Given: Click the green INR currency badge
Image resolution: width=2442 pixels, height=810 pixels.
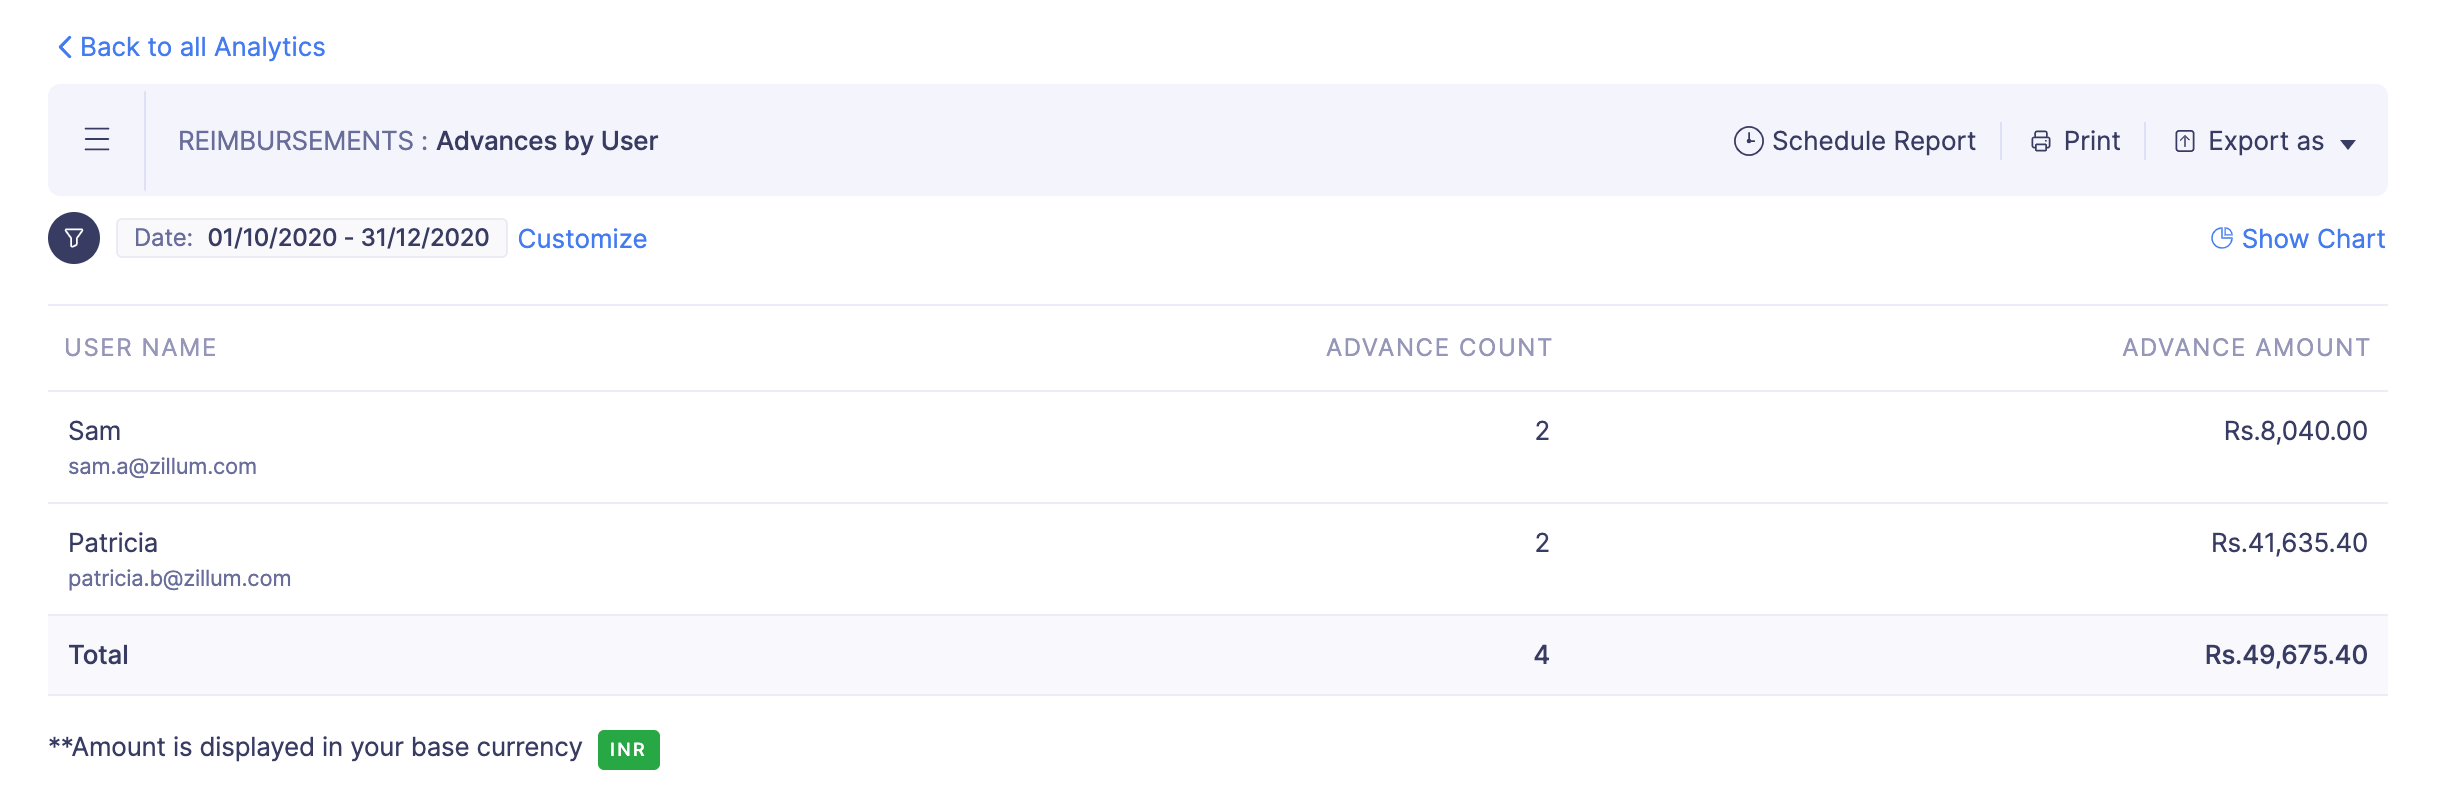Looking at the screenshot, I should pyautogui.click(x=628, y=749).
